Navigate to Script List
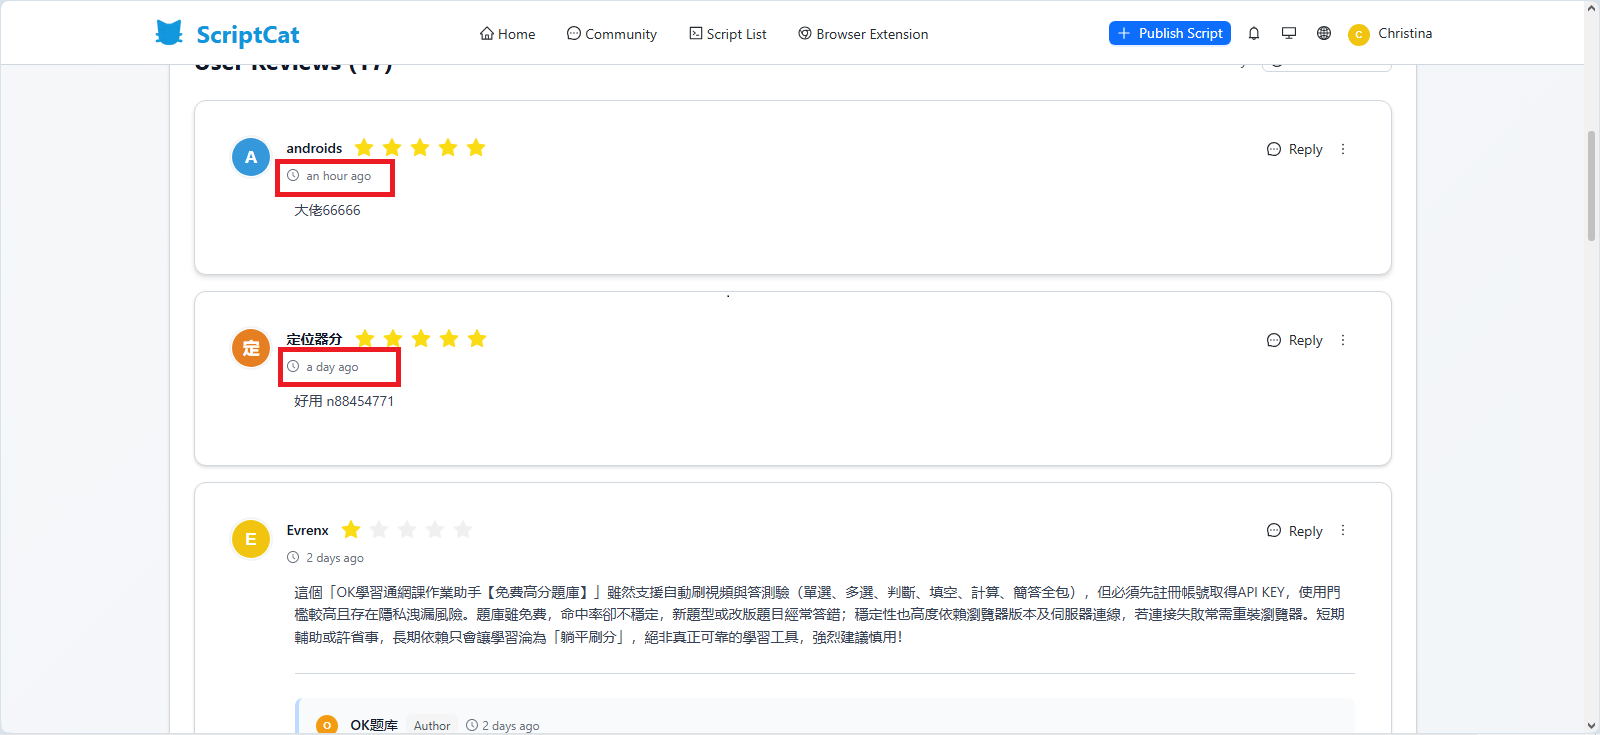This screenshot has height=735, width=1600. point(728,34)
